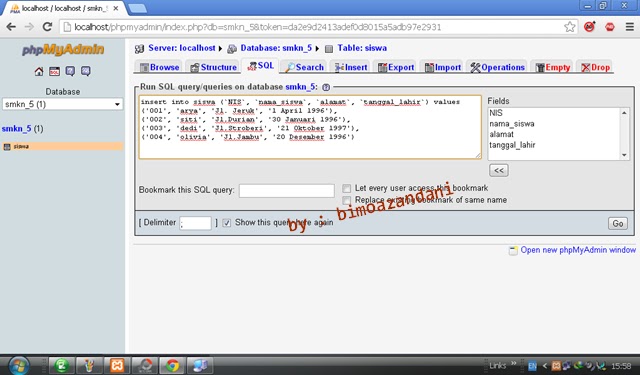The width and height of the screenshot is (640, 375).
Task: Open the Operations tab
Action: [497, 67]
